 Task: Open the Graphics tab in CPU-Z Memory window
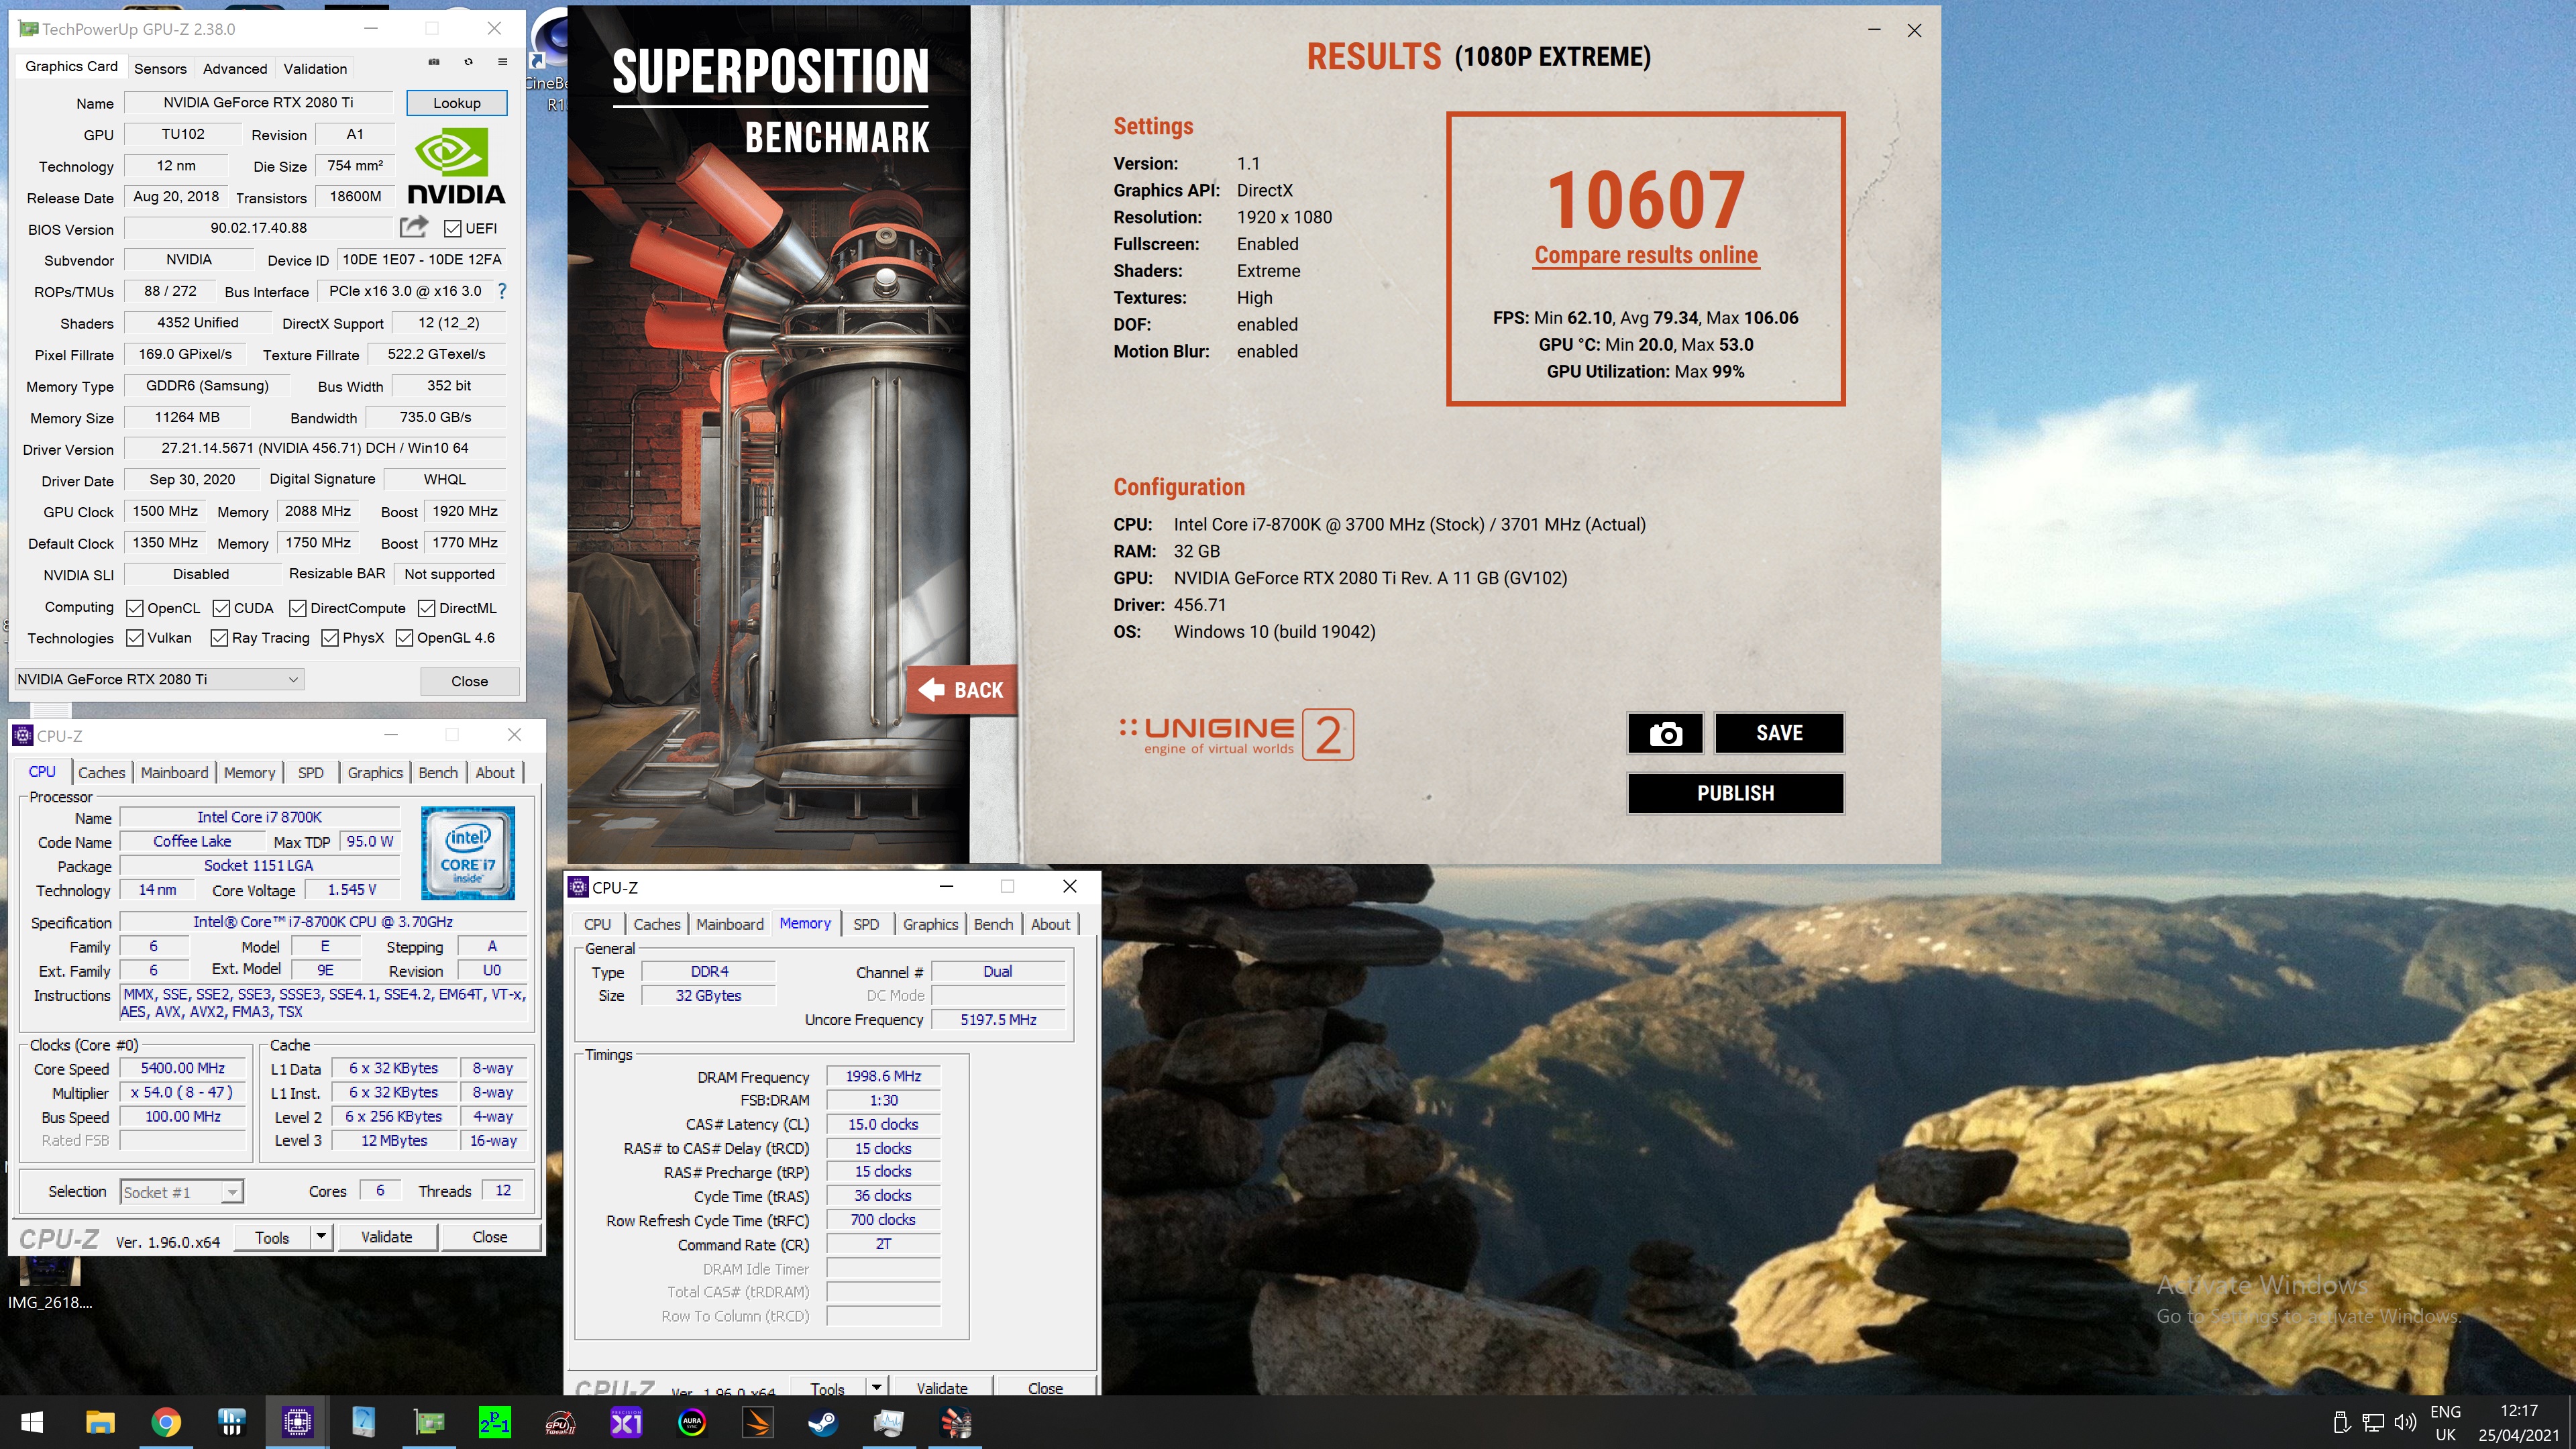click(x=930, y=924)
